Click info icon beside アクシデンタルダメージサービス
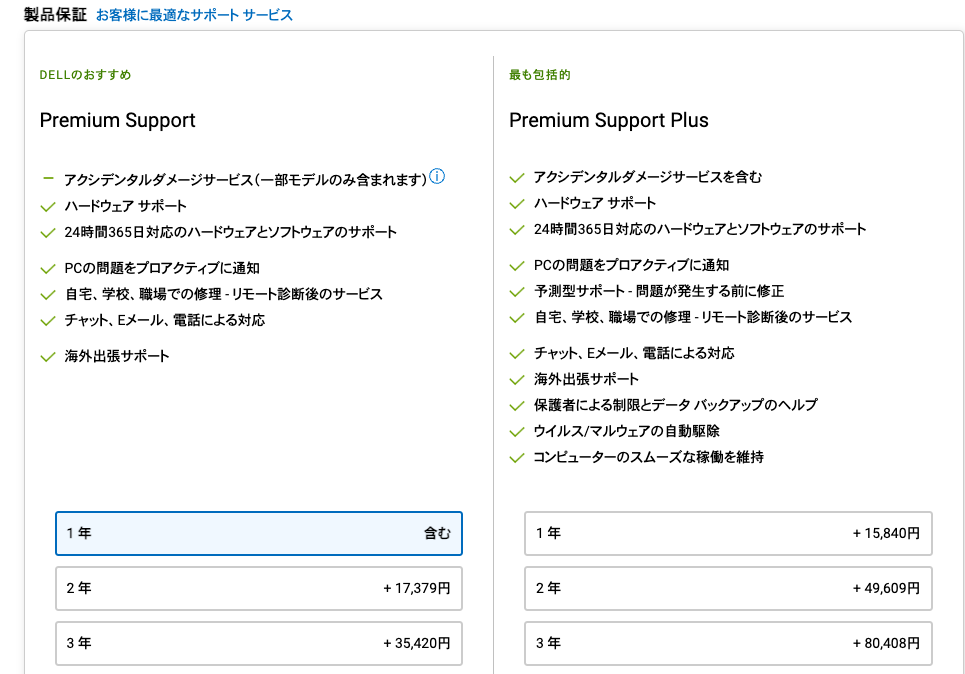 437,177
